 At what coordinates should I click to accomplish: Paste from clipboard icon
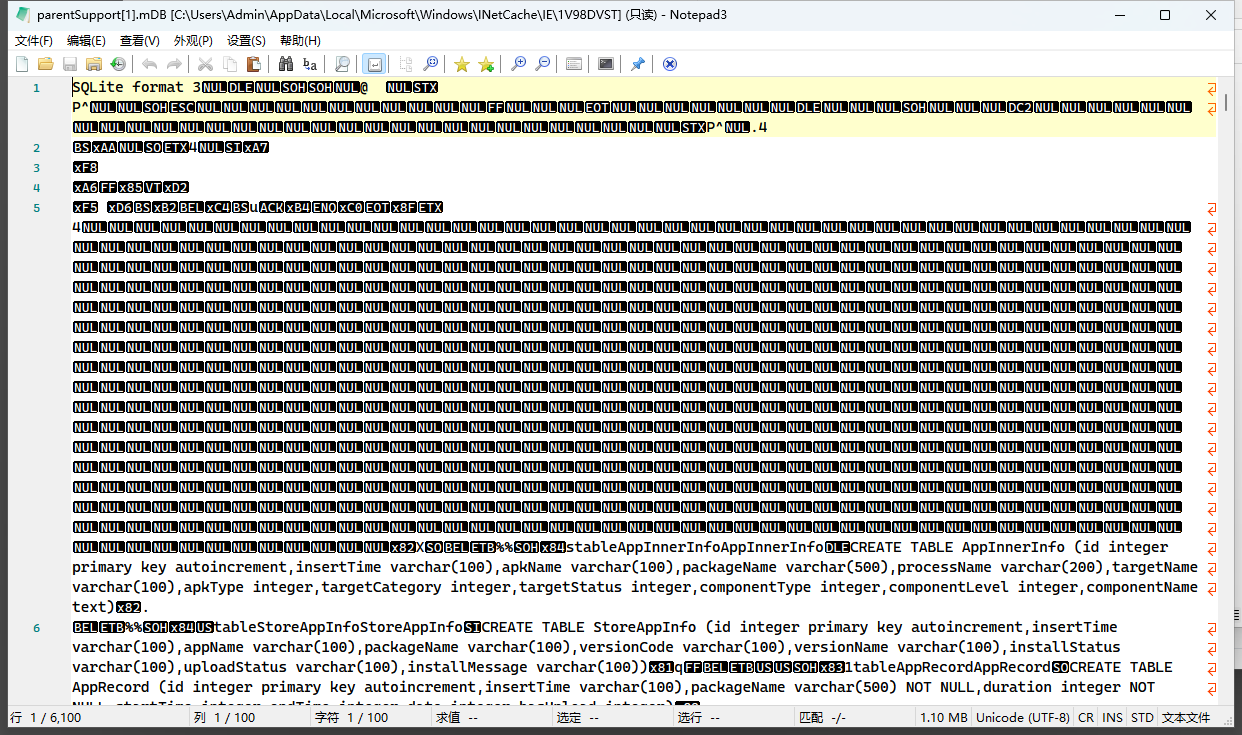pyautogui.click(x=254, y=64)
